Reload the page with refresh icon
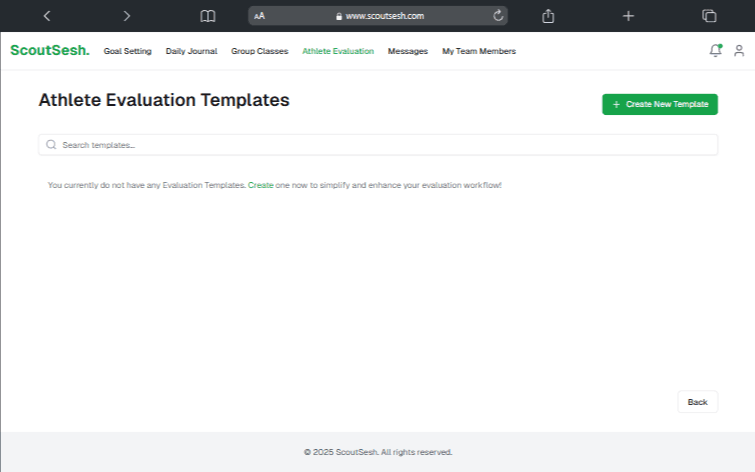The width and height of the screenshot is (755, 472). [498, 16]
